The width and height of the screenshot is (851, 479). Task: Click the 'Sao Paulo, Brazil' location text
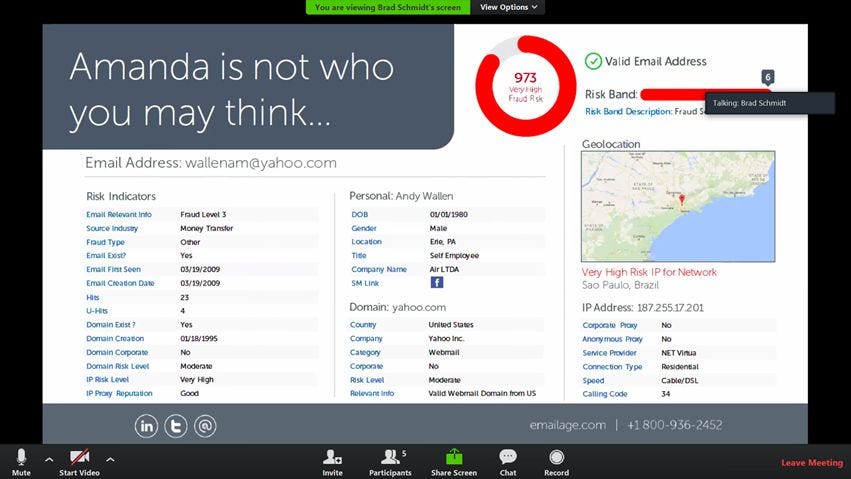[x=620, y=285]
